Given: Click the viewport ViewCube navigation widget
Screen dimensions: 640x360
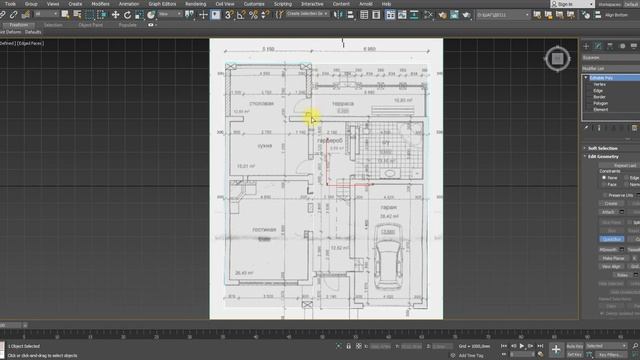Looking at the screenshot, I should [x=558, y=59].
